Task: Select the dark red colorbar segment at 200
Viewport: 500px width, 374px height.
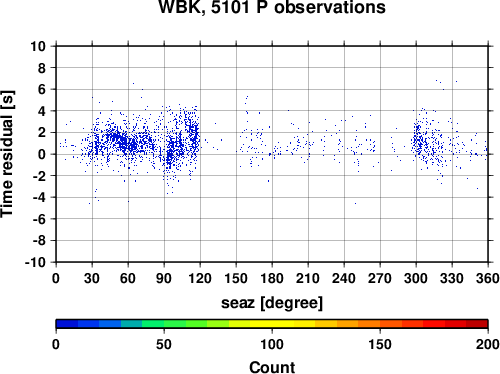Action: tap(477, 324)
